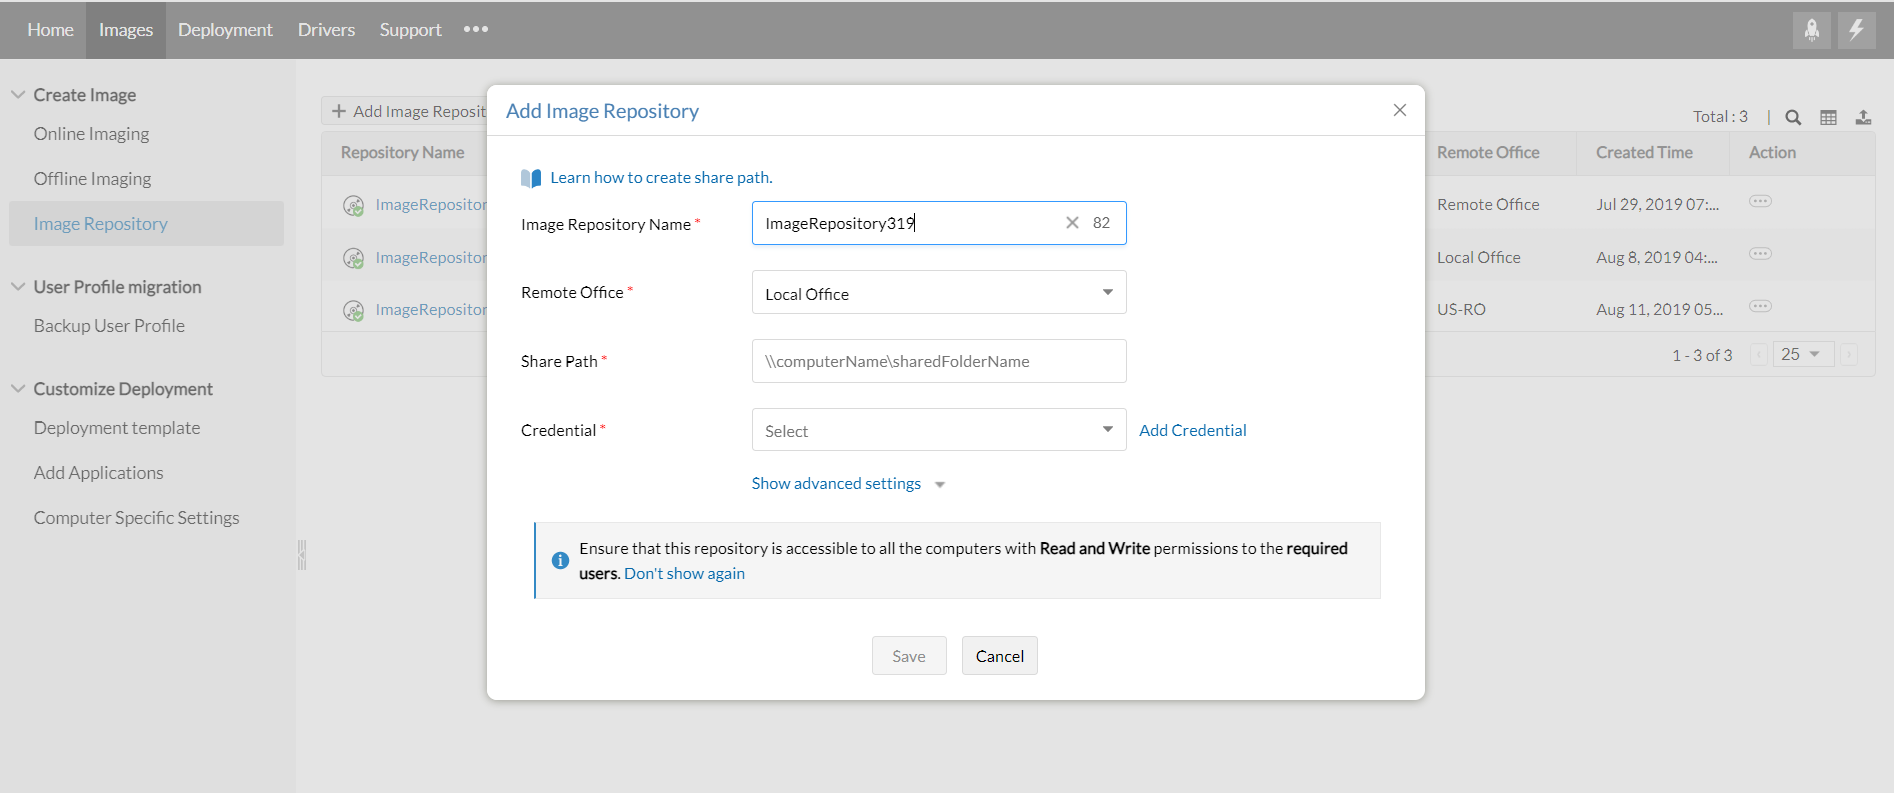1894x793 pixels.
Task: Open the Credential Select dropdown
Action: (938, 430)
